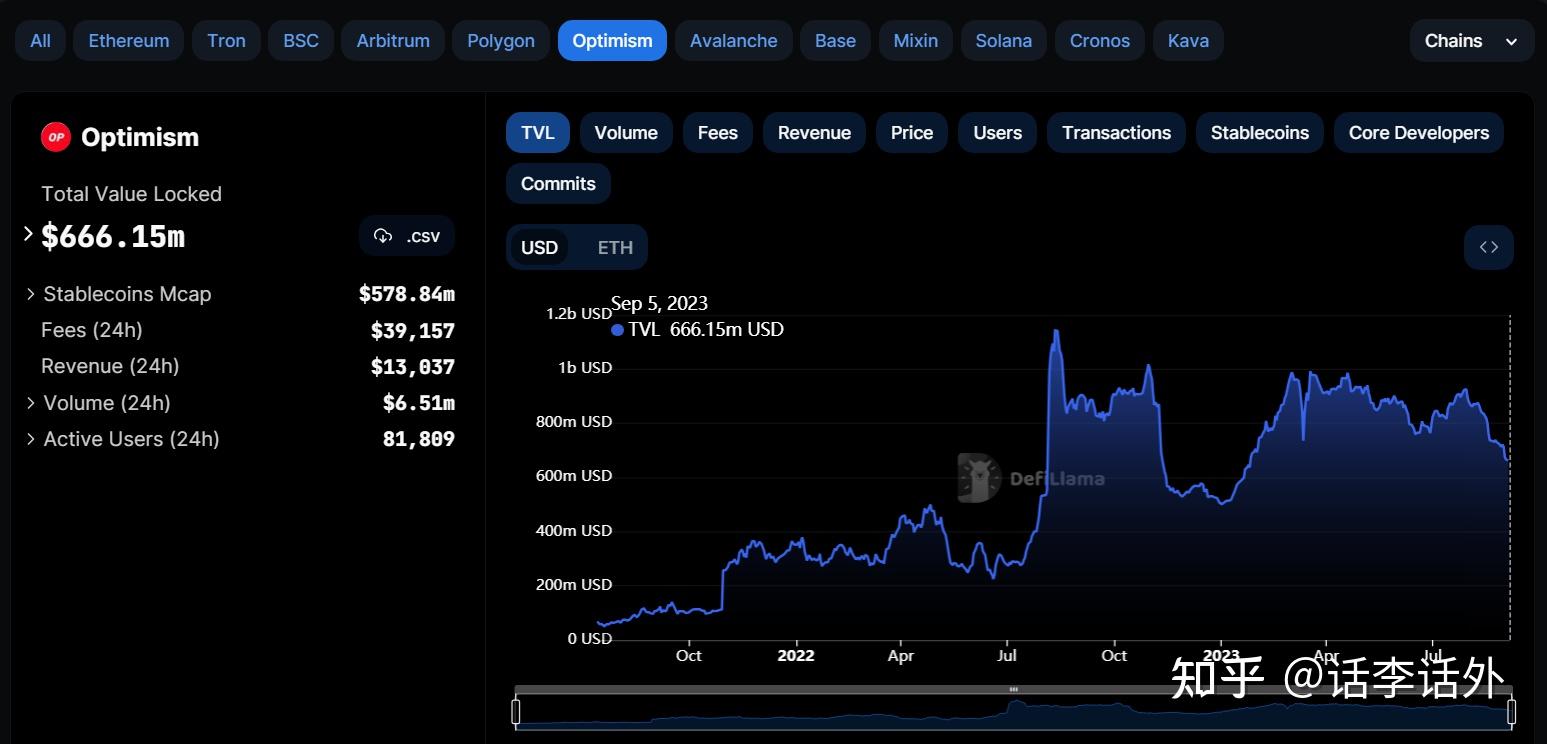Screen dimensions: 1547x744
Task: Select the Optimism chain tab
Action: (x=612, y=41)
